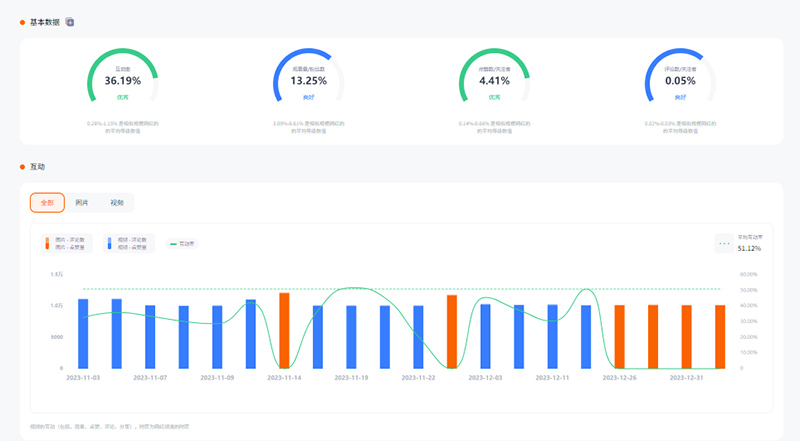The image size is (800, 441).
Task: Click the orange bullet beside 基本数据
Action: click(22, 21)
